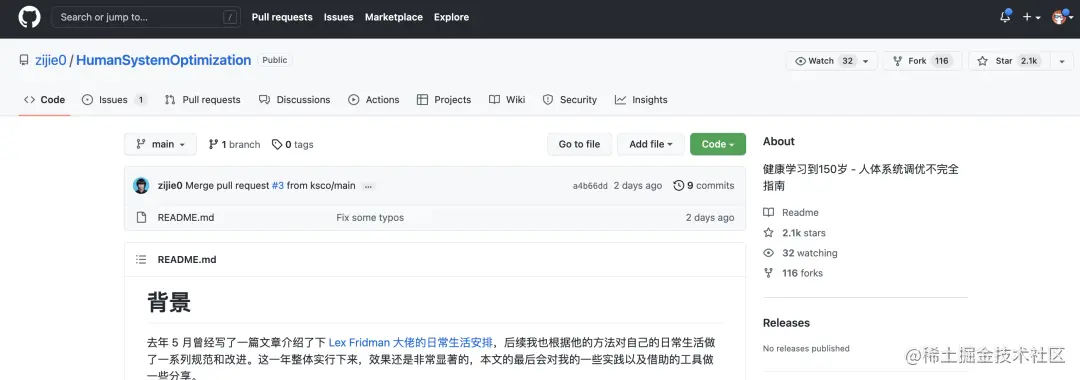Open the HumanSystemOptimization repository link
Image resolution: width=1080 pixels, height=380 pixels.
pos(163,61)
